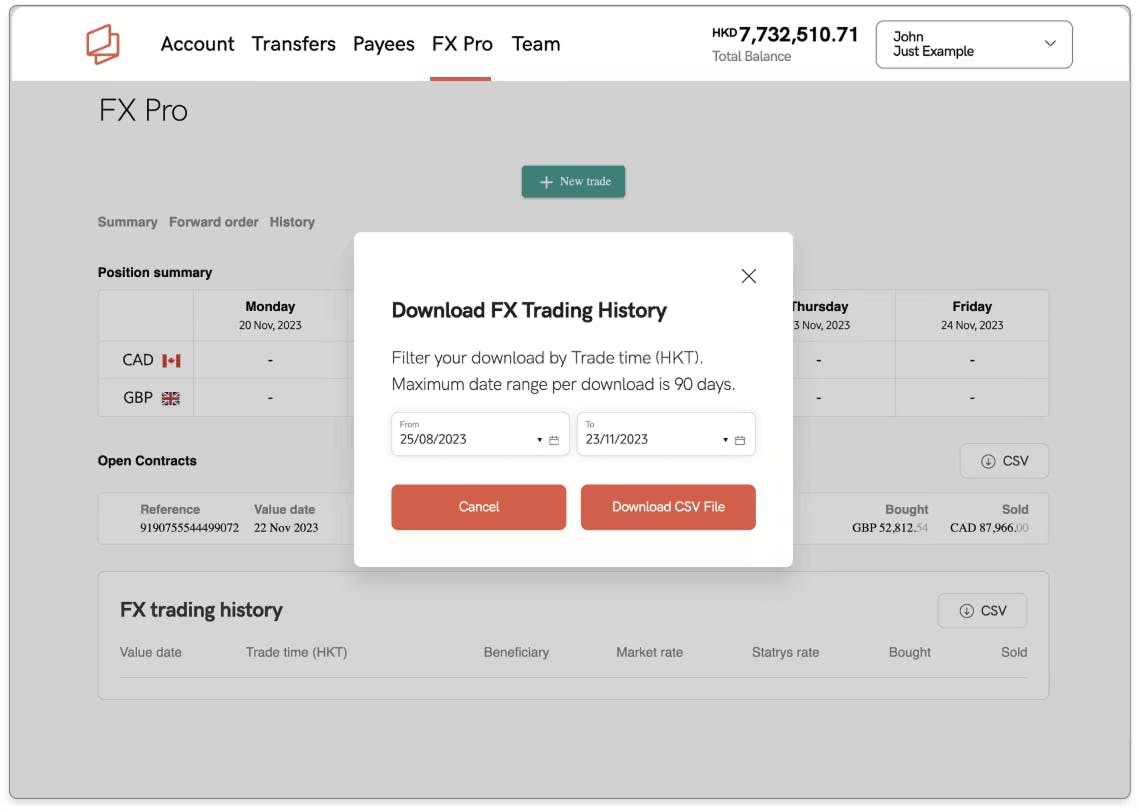Switch to the History tab
Screen dimensions: 1139x812
[292, 222]
